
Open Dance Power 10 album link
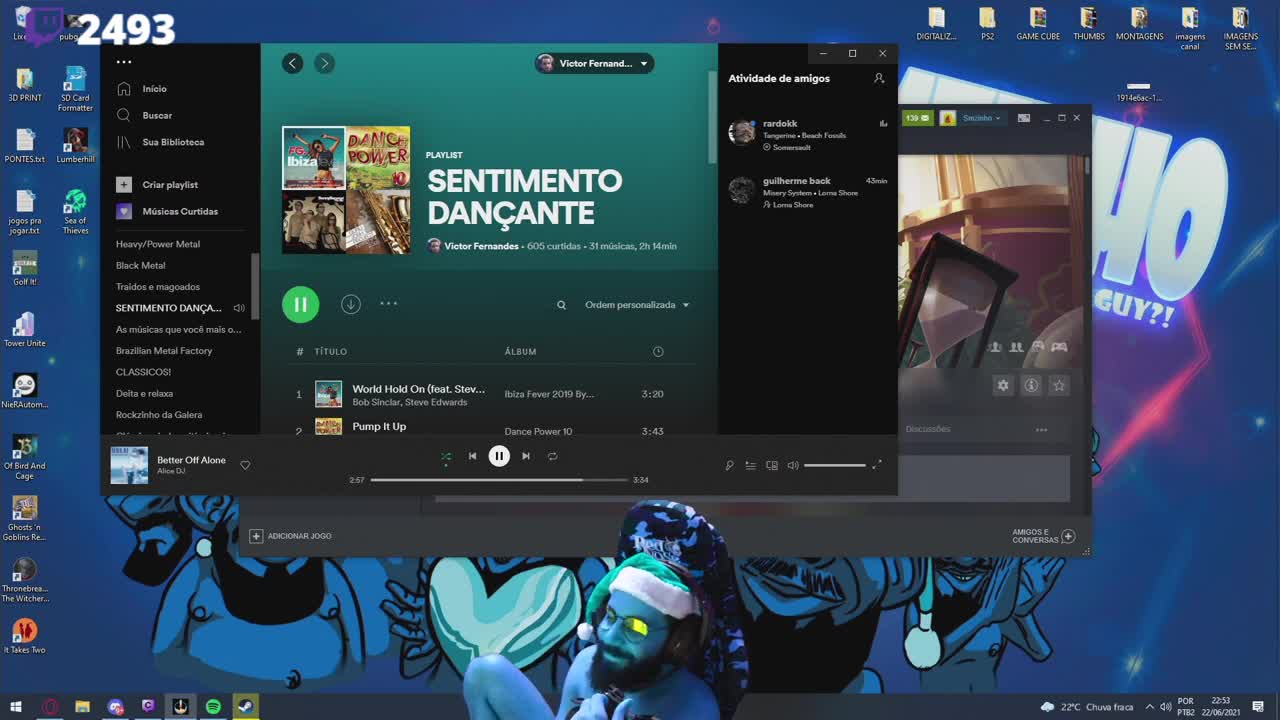(x=538, y=431)
